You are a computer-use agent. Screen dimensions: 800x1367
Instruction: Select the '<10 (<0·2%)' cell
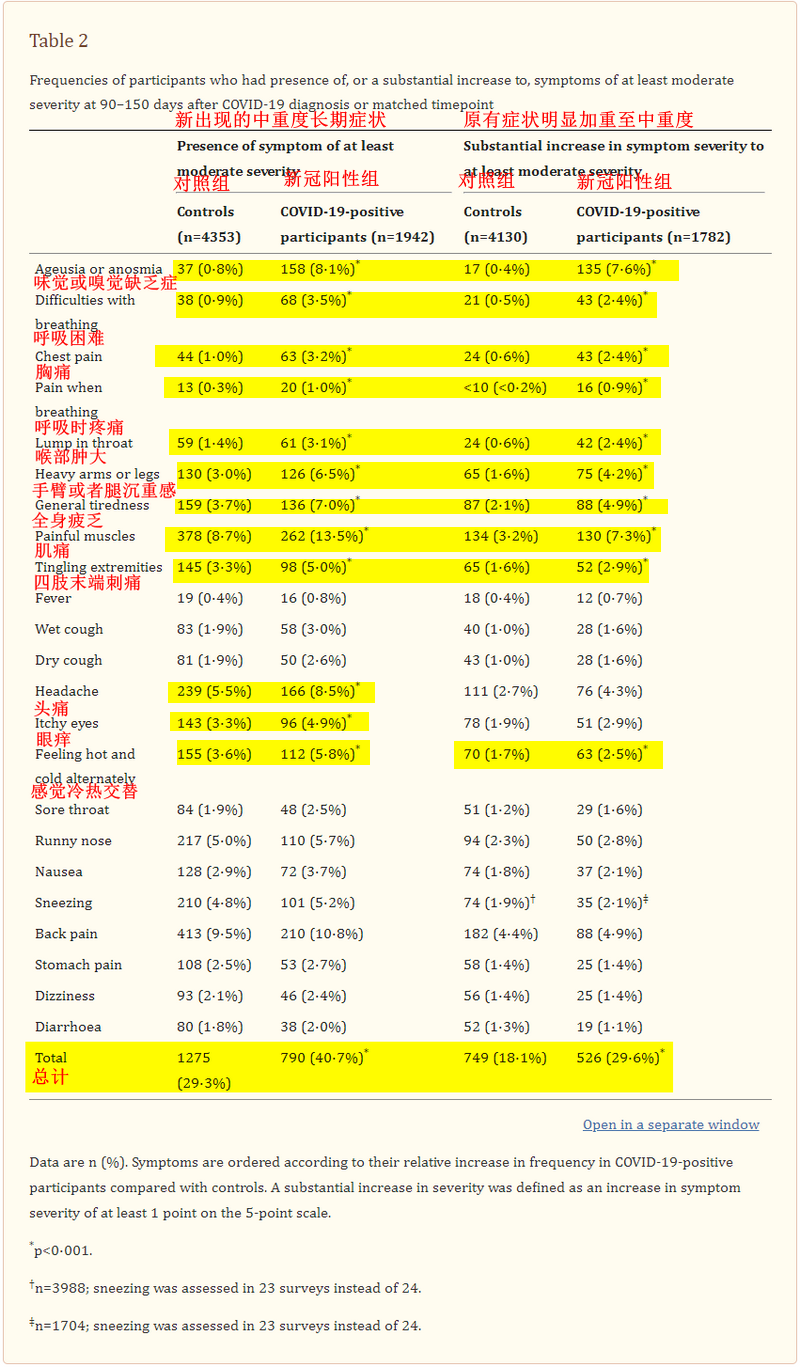[505, 388]
